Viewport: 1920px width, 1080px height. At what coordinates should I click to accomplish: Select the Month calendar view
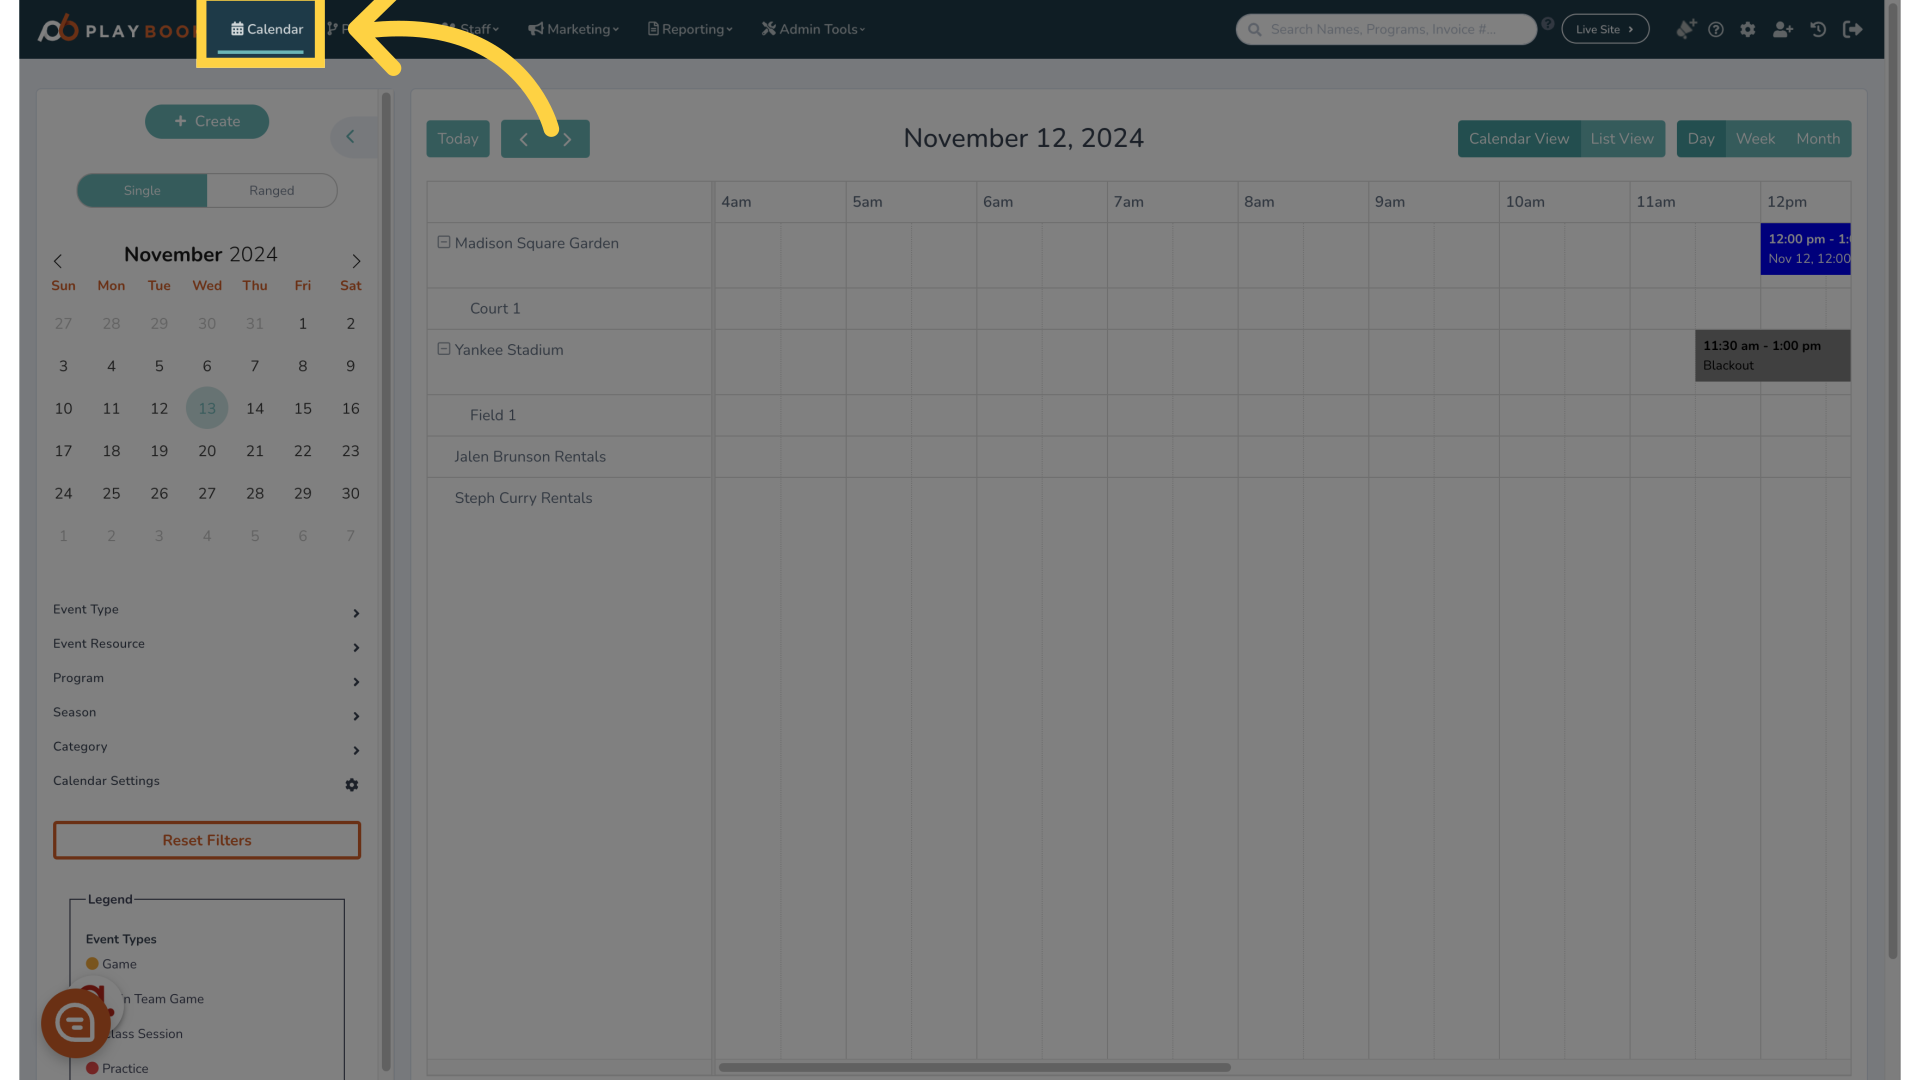1818,138
